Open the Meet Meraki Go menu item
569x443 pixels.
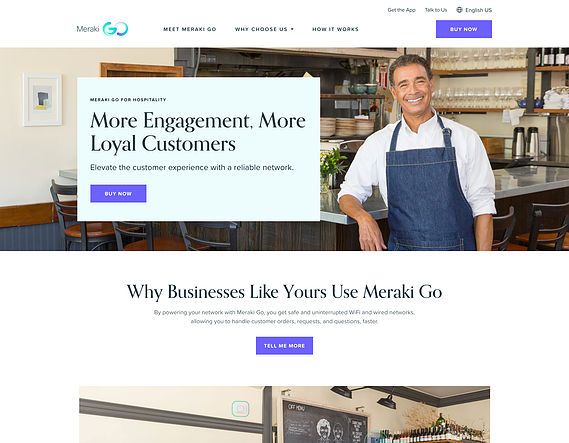[190, 29]
